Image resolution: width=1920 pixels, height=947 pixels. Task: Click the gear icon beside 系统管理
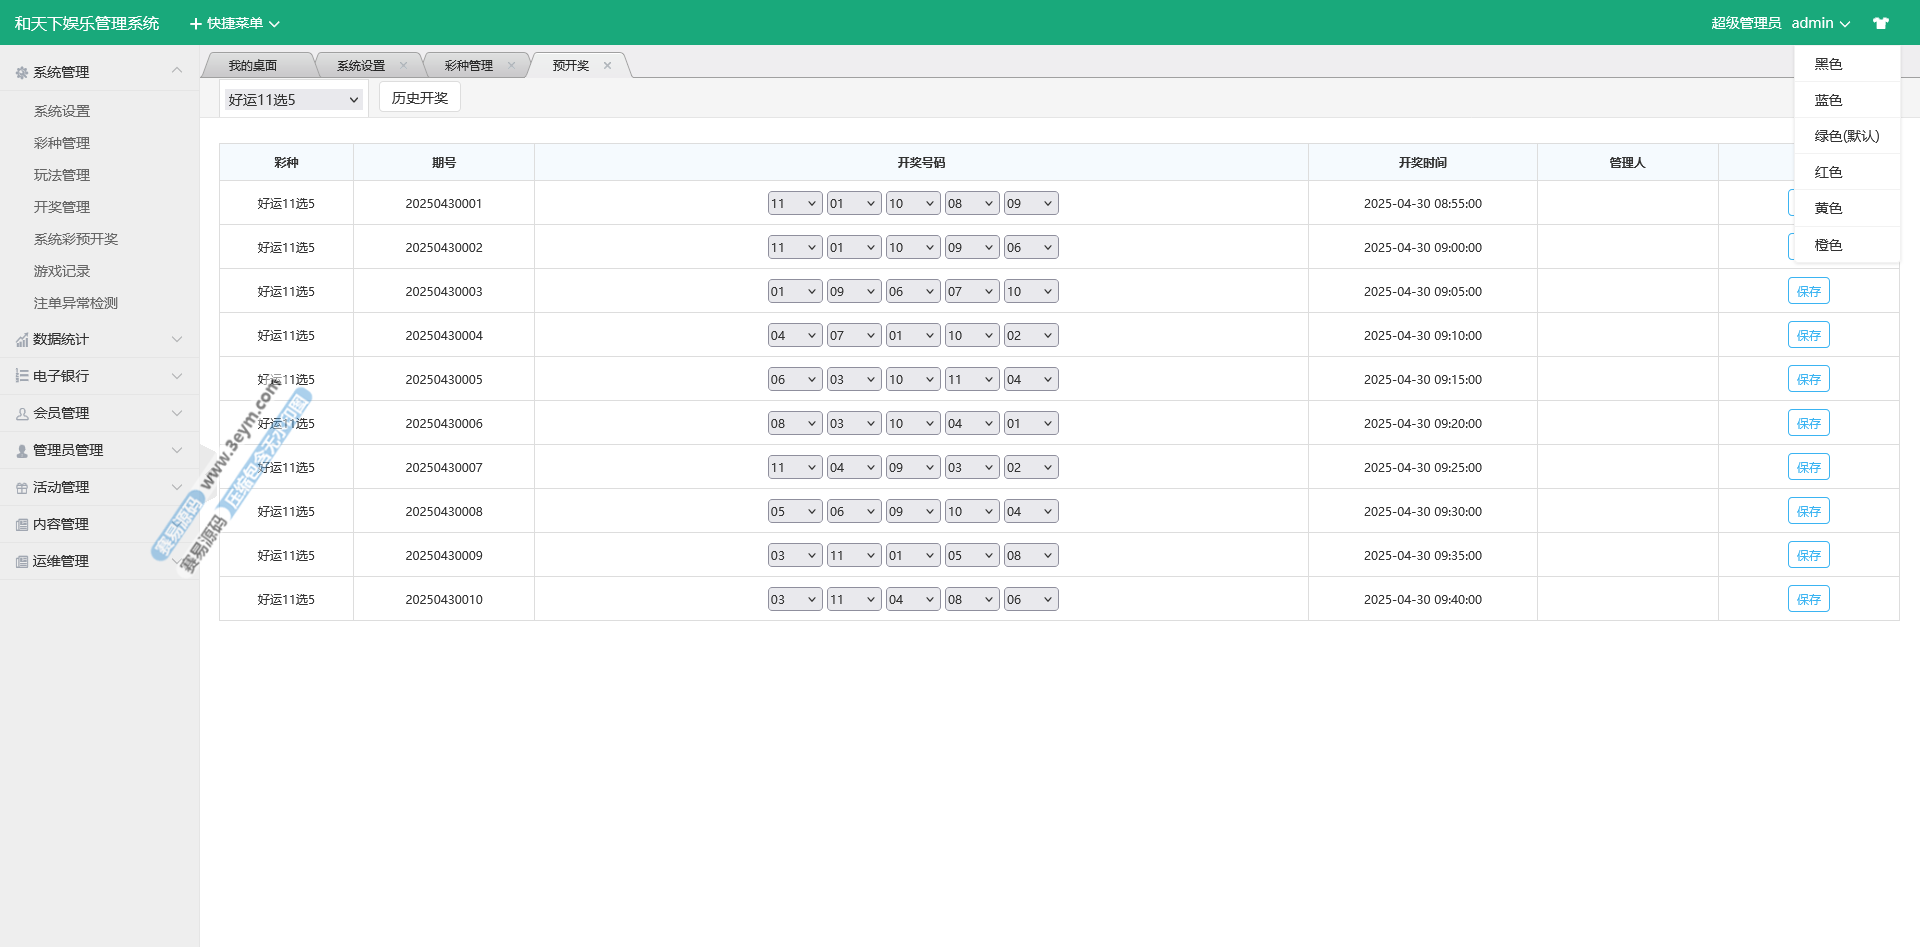21,73
